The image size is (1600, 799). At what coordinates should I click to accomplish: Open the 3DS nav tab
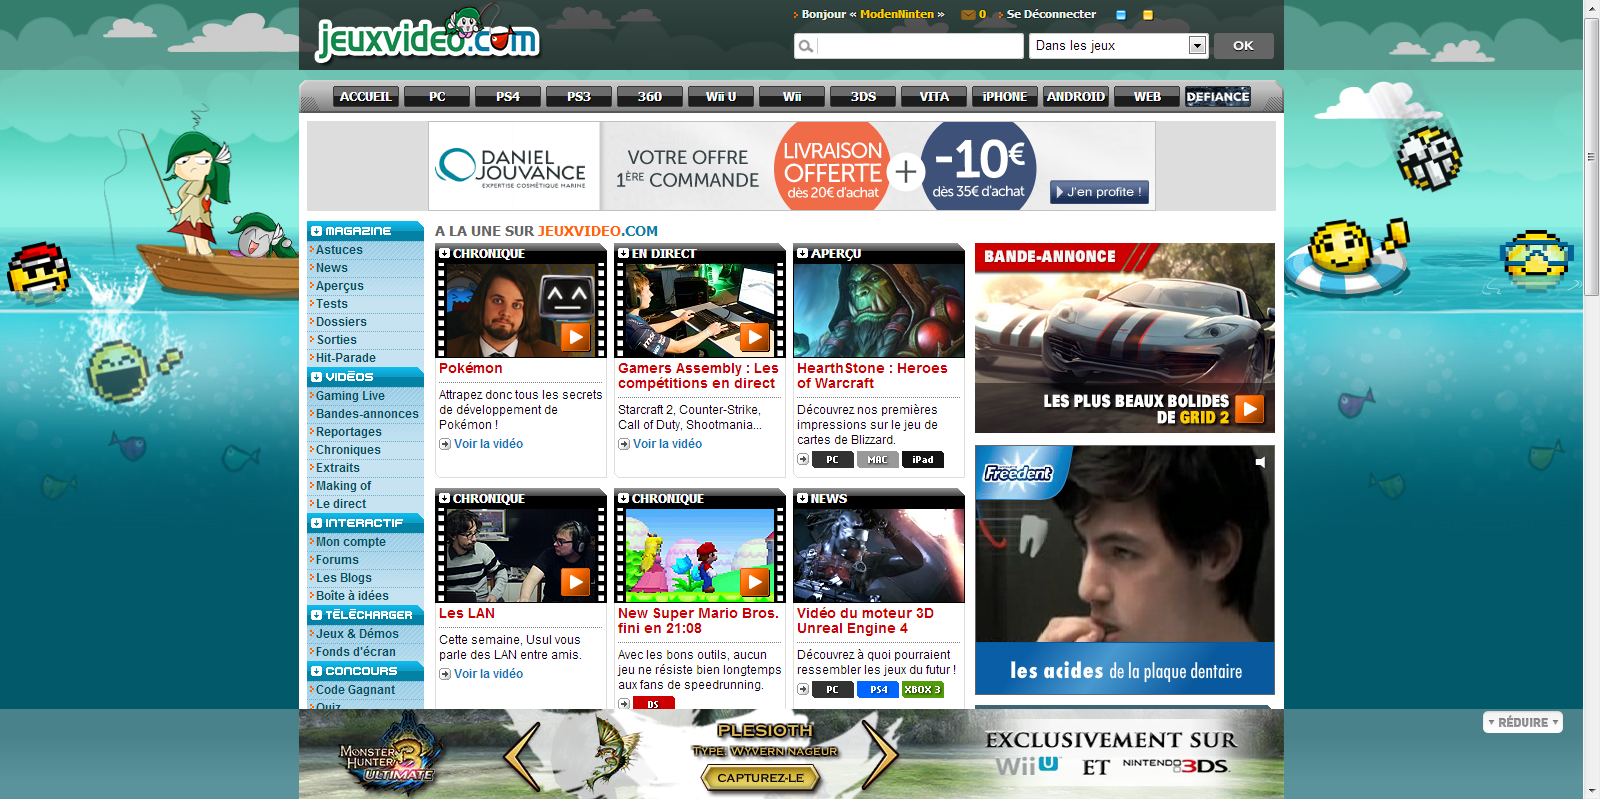(x=863, y=97)
